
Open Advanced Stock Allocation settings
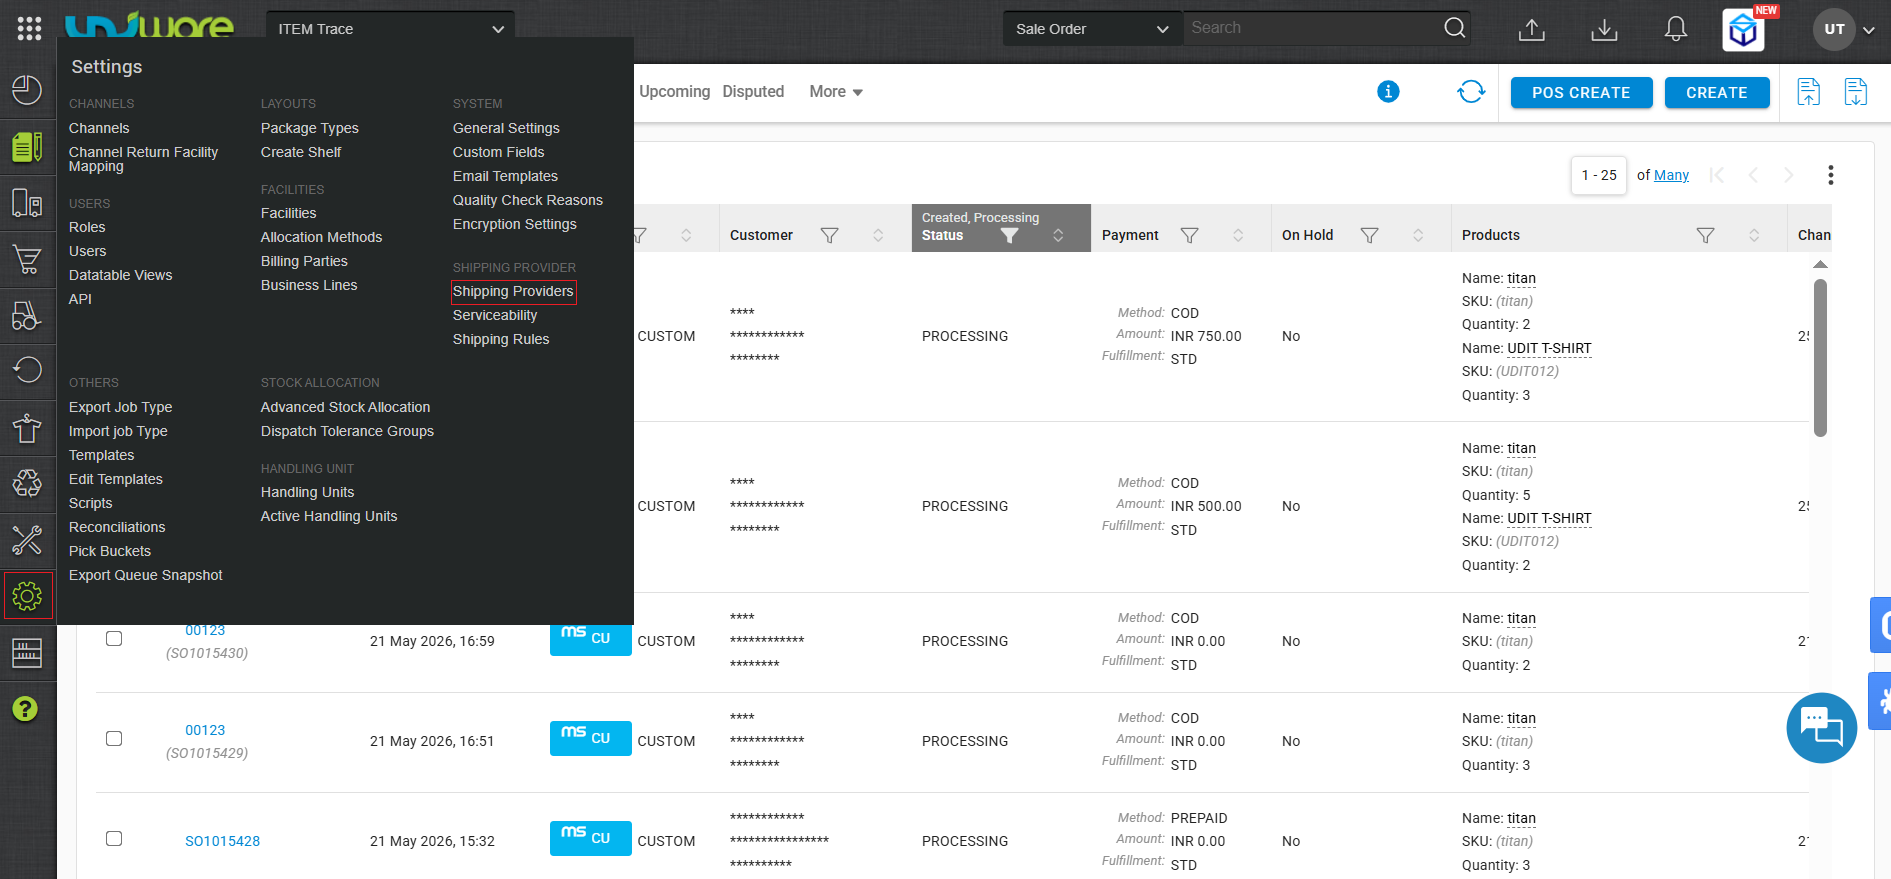click(x=345, y=407)
